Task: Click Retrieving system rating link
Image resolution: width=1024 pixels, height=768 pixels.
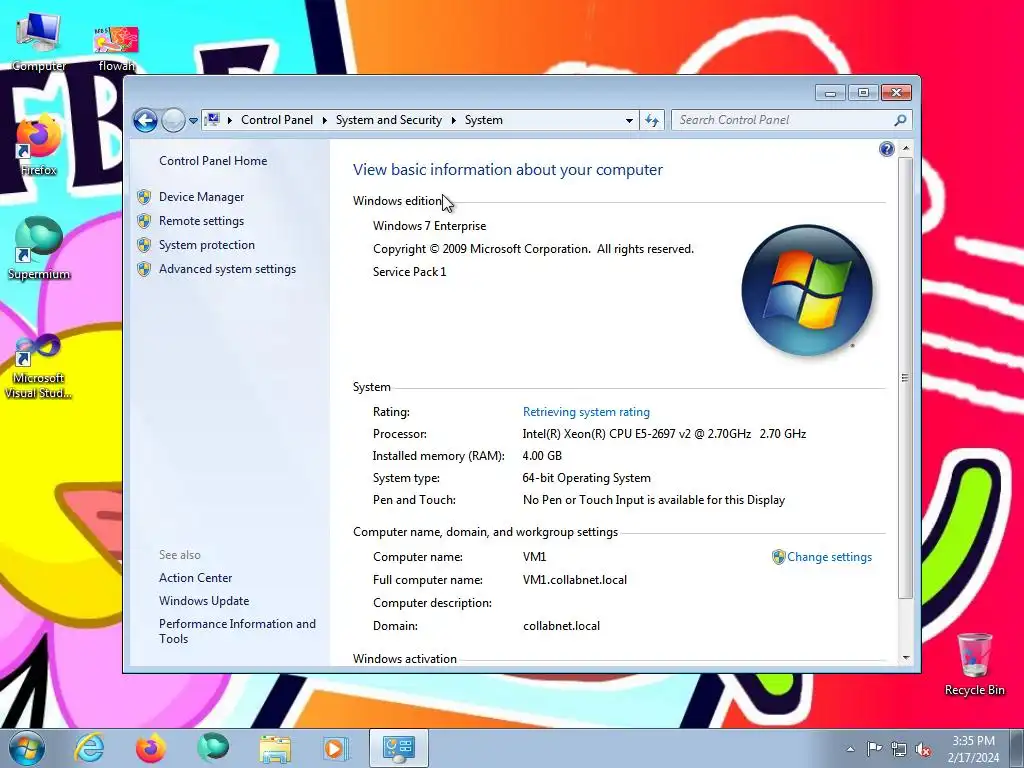Action: [x=586, y=412]
